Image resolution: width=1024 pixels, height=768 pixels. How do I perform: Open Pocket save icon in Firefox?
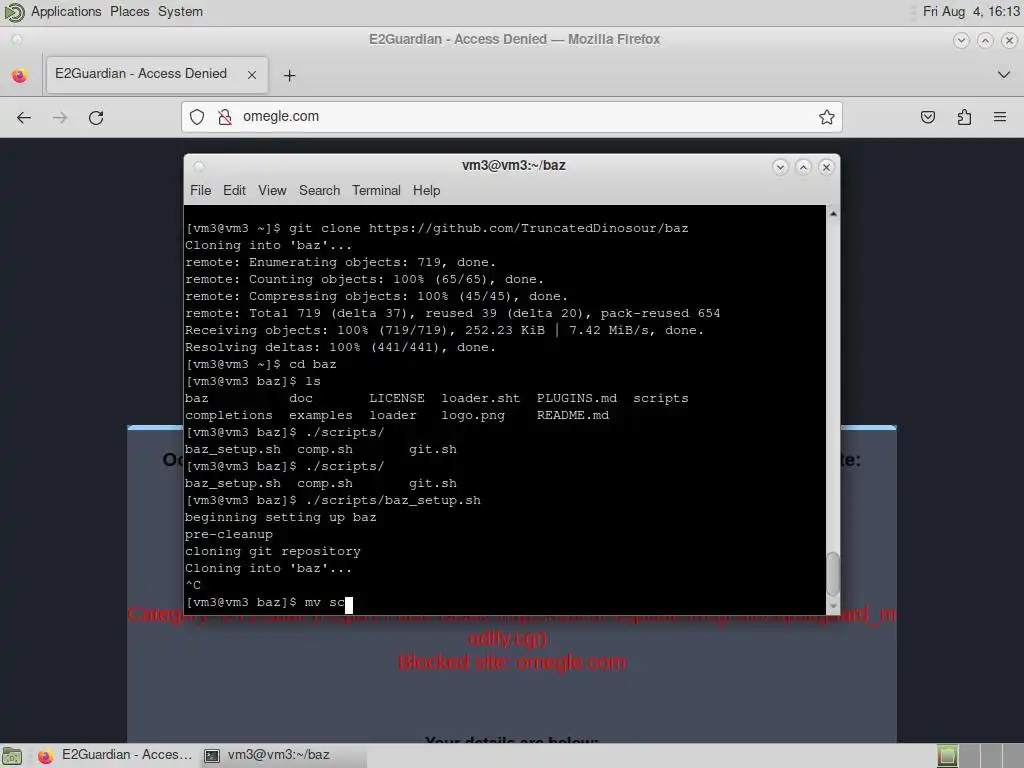[927, 118]
